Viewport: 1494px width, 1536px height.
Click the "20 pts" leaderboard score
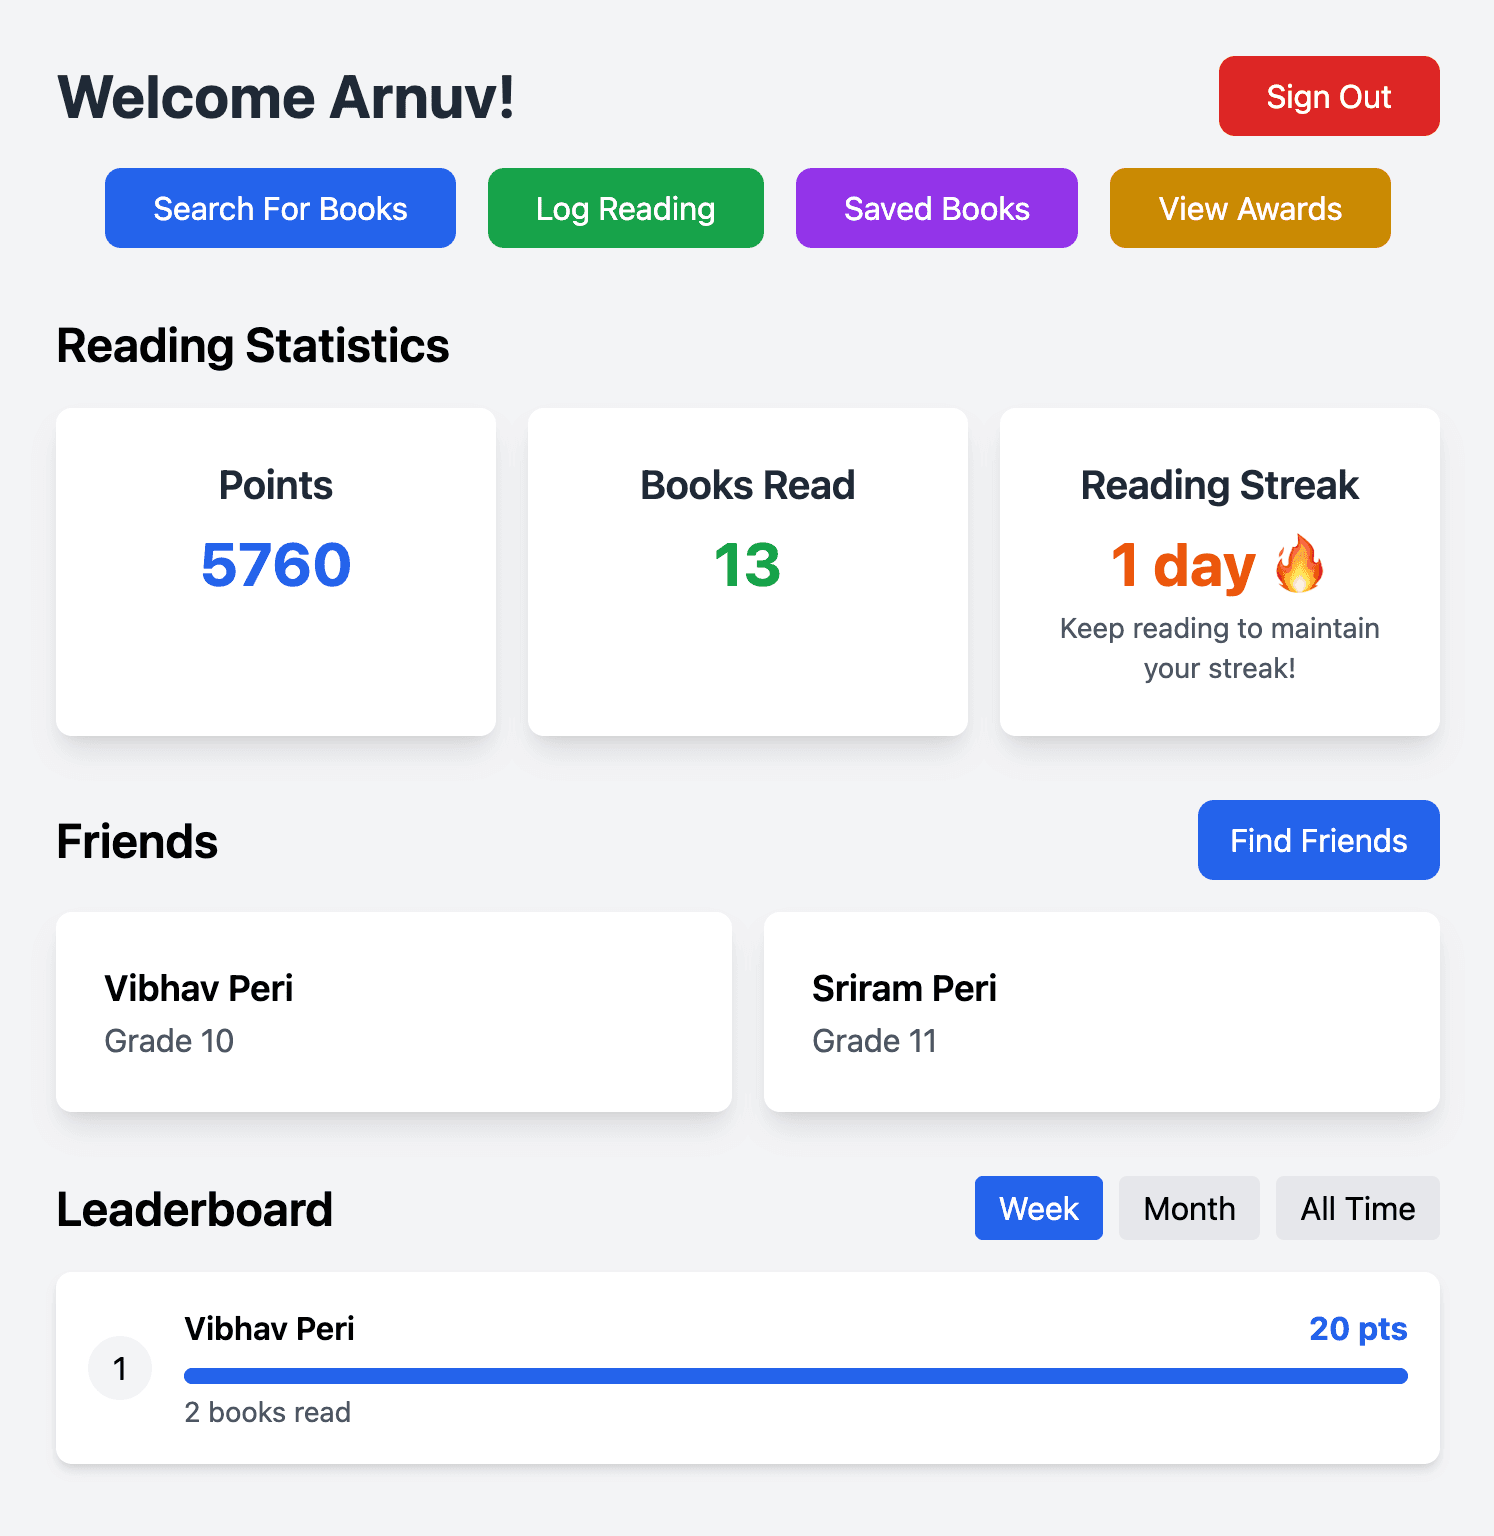coord(1358,1328)
